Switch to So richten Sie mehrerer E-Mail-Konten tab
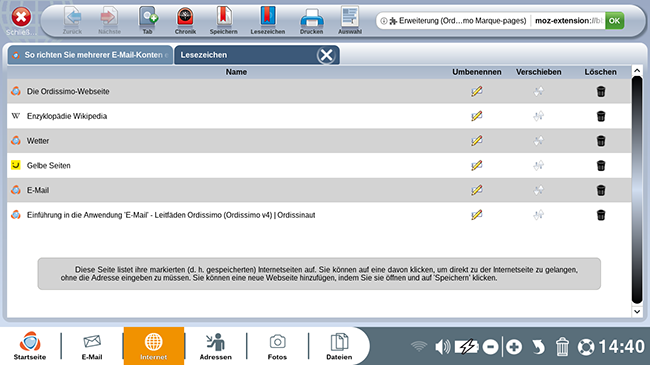The image size is (650, 365). point(90,55)
